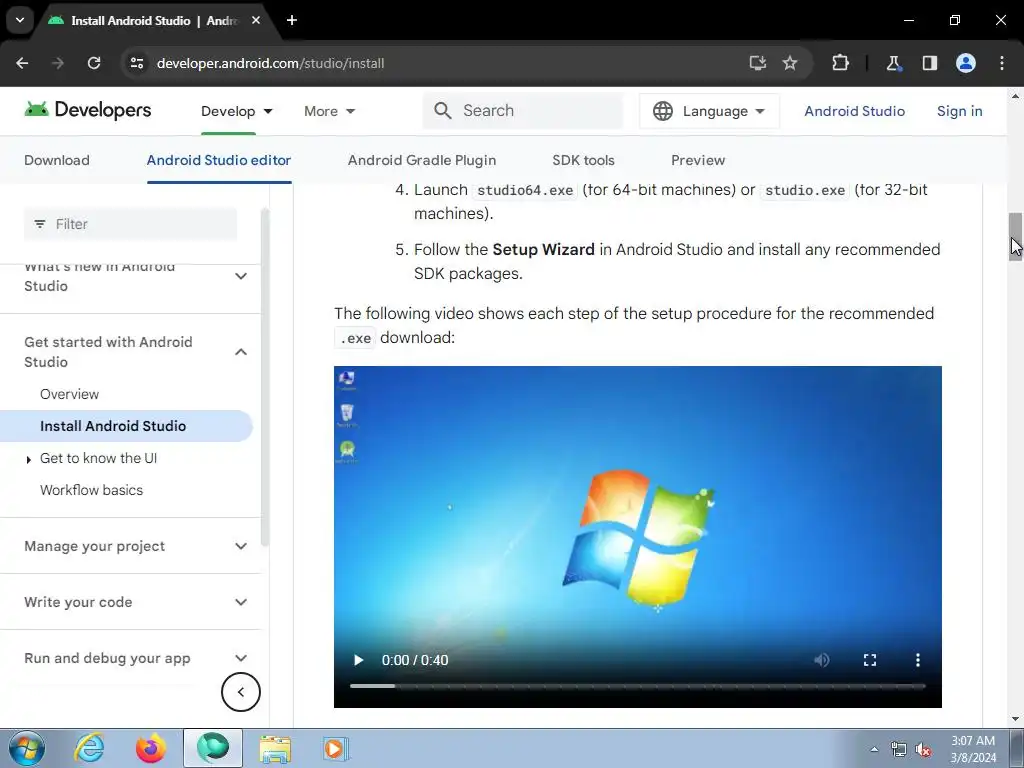Open the More dropdown menu
The width and height of the screenshot is (1024, 768).
click(x=330, y=111)
